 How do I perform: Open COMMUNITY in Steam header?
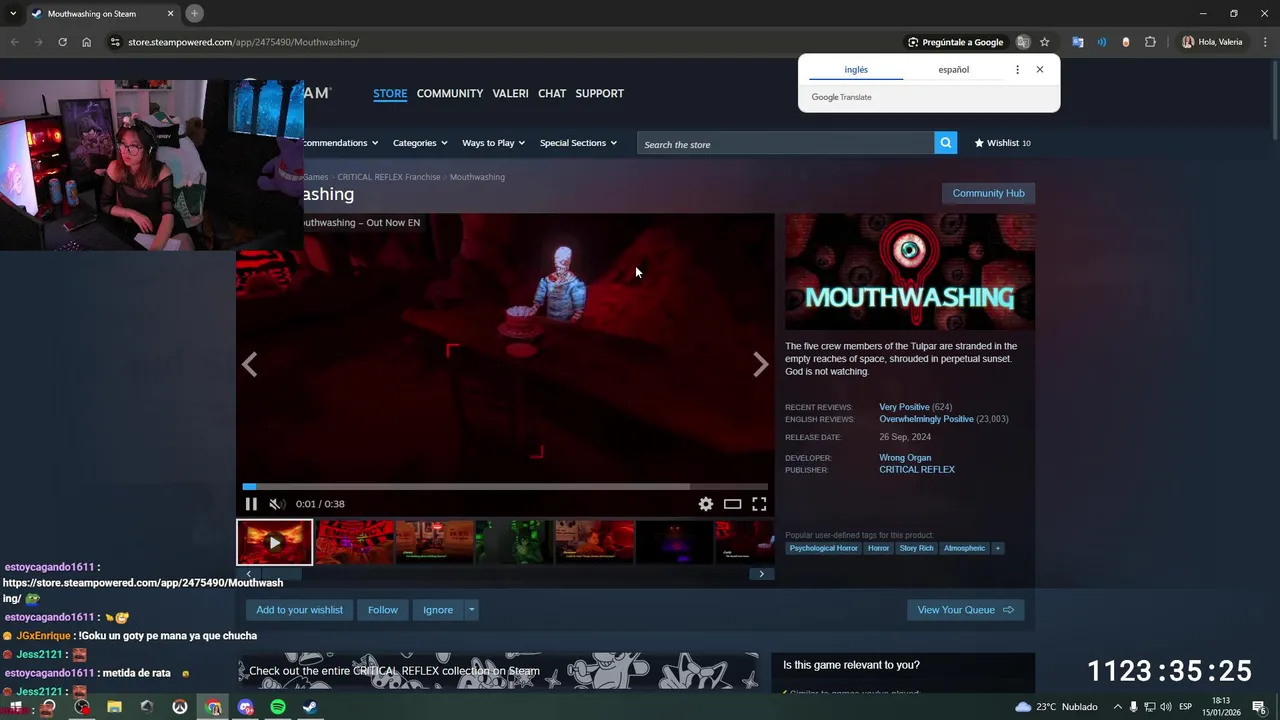pyautogui.click(x=450, y=93)
